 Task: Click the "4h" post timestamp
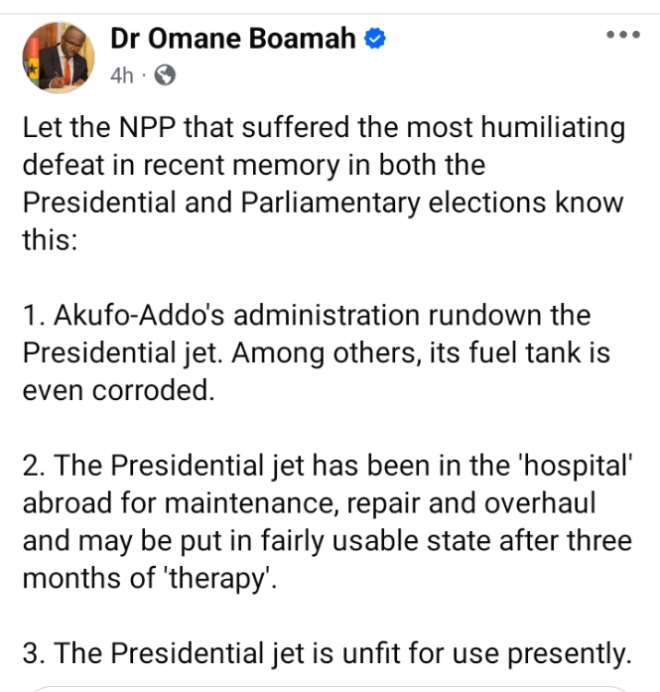click(121, 75)
